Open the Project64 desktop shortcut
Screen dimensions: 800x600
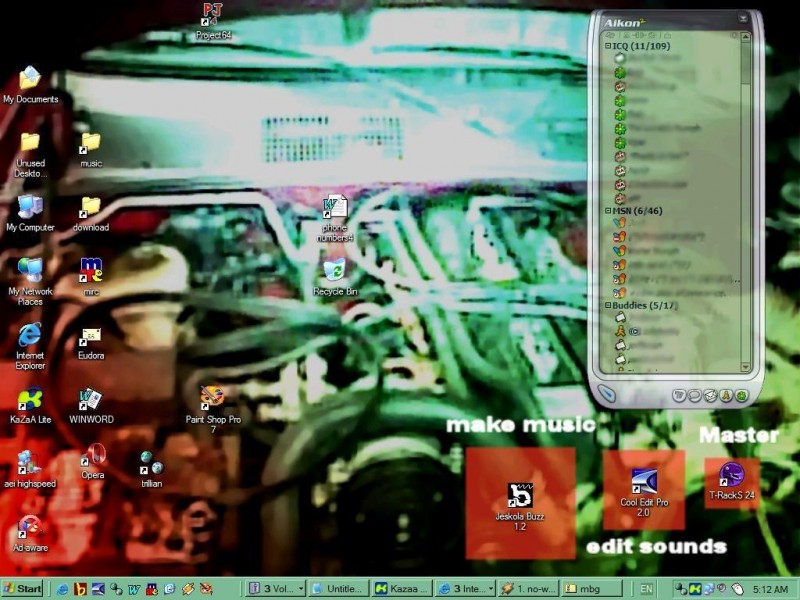tap(213, 20)
